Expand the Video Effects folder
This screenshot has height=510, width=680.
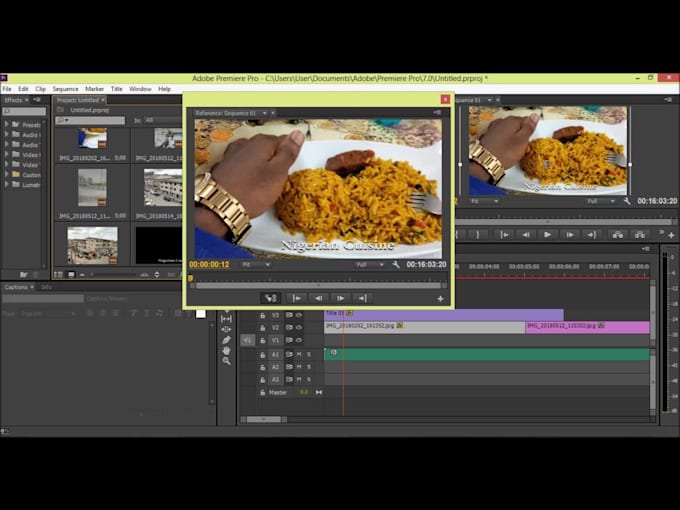click(x=7, y=154)
